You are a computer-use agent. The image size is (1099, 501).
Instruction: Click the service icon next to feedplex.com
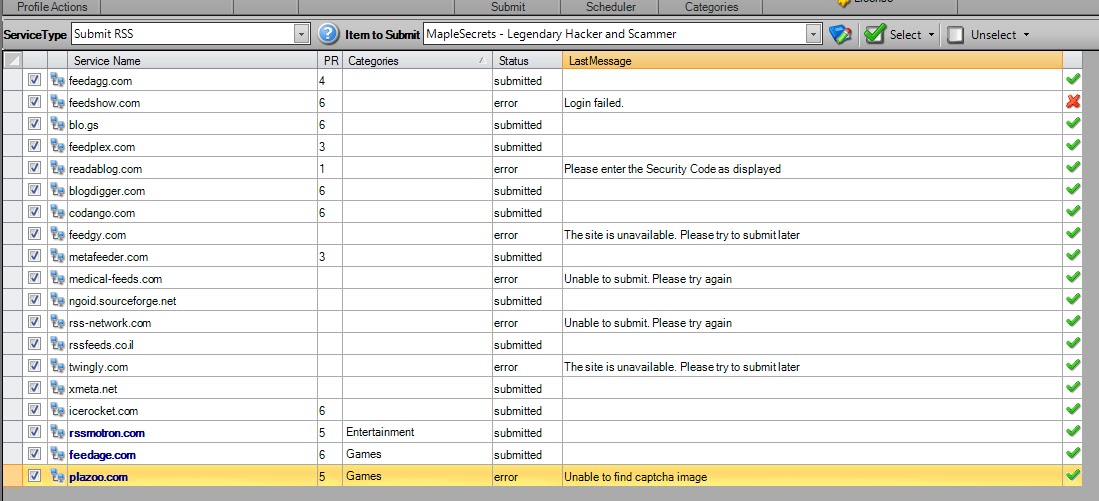pos(57,146)
